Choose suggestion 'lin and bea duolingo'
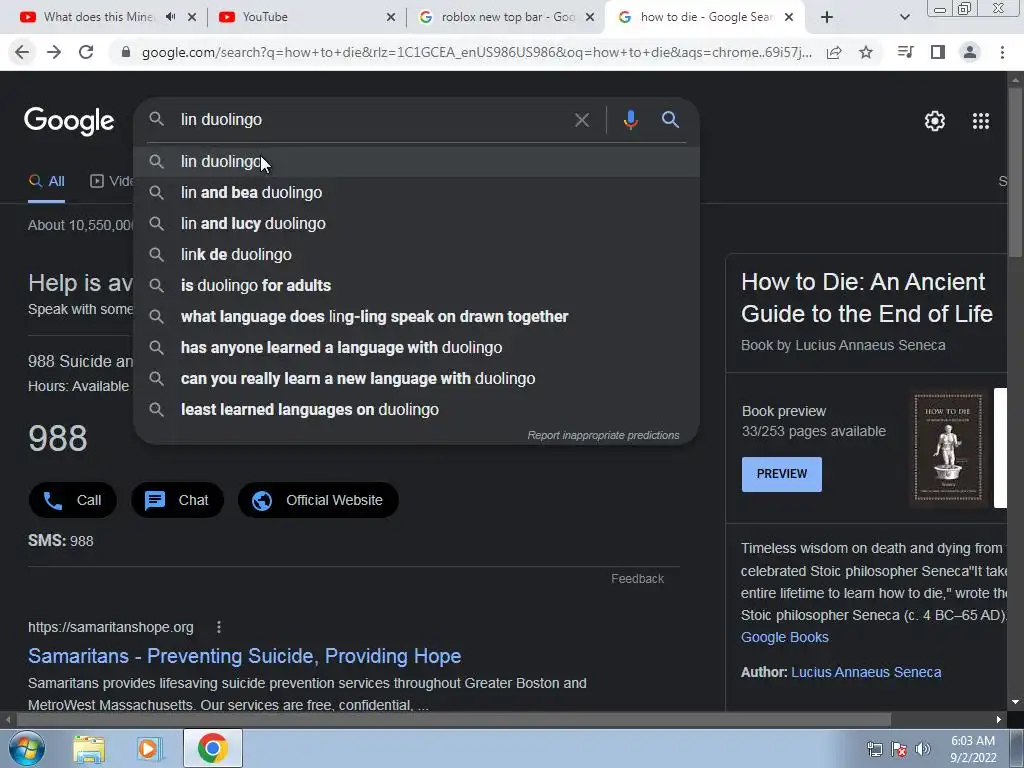 (x=417, y=193)
